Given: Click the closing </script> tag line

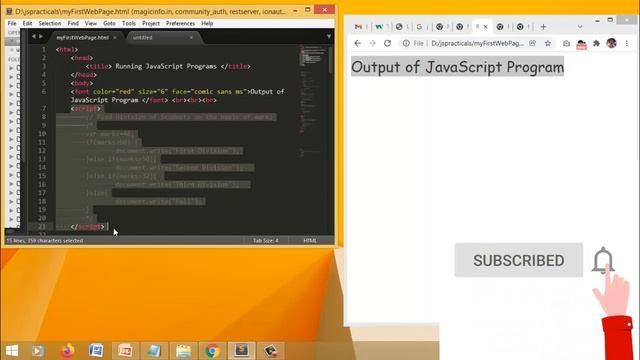Looking at the screenshot, I should [x=88, y=227].
